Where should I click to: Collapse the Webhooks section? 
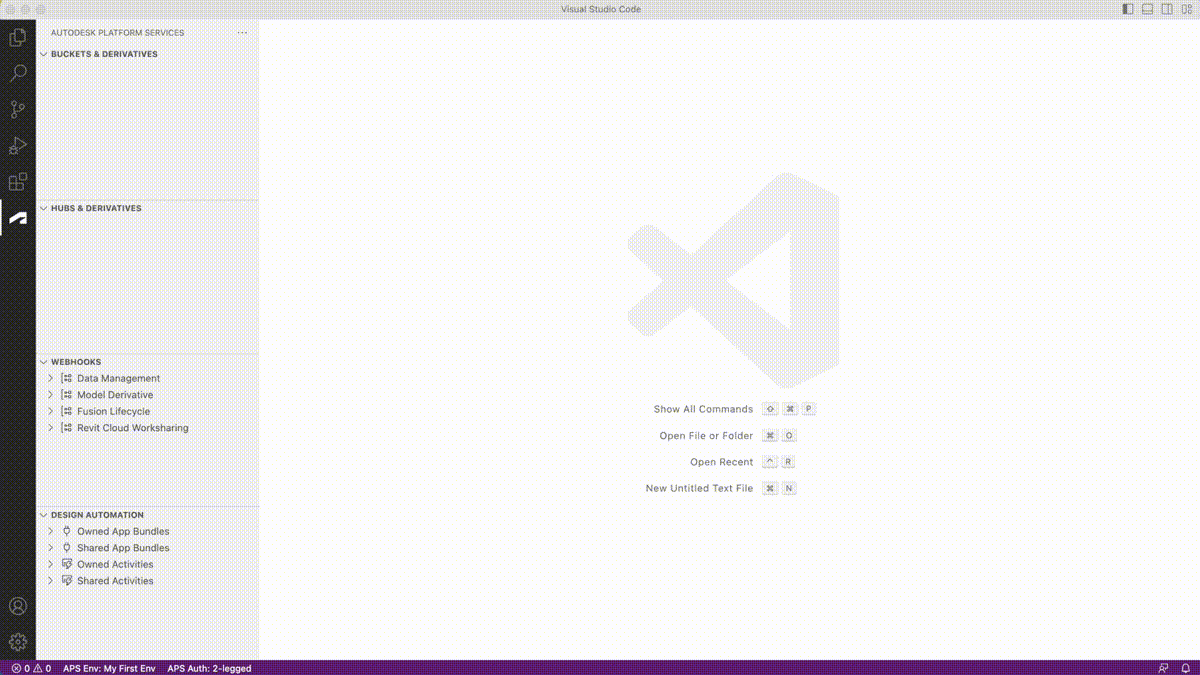[x=44, y=362]
